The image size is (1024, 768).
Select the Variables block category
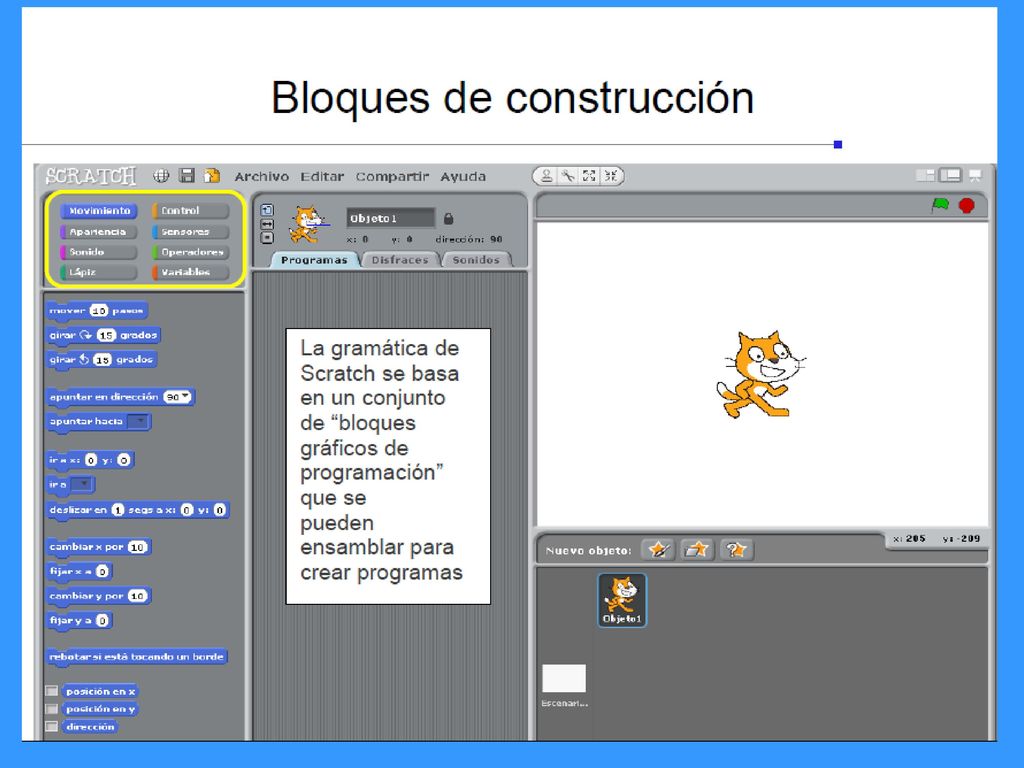[x=190, y=272]
